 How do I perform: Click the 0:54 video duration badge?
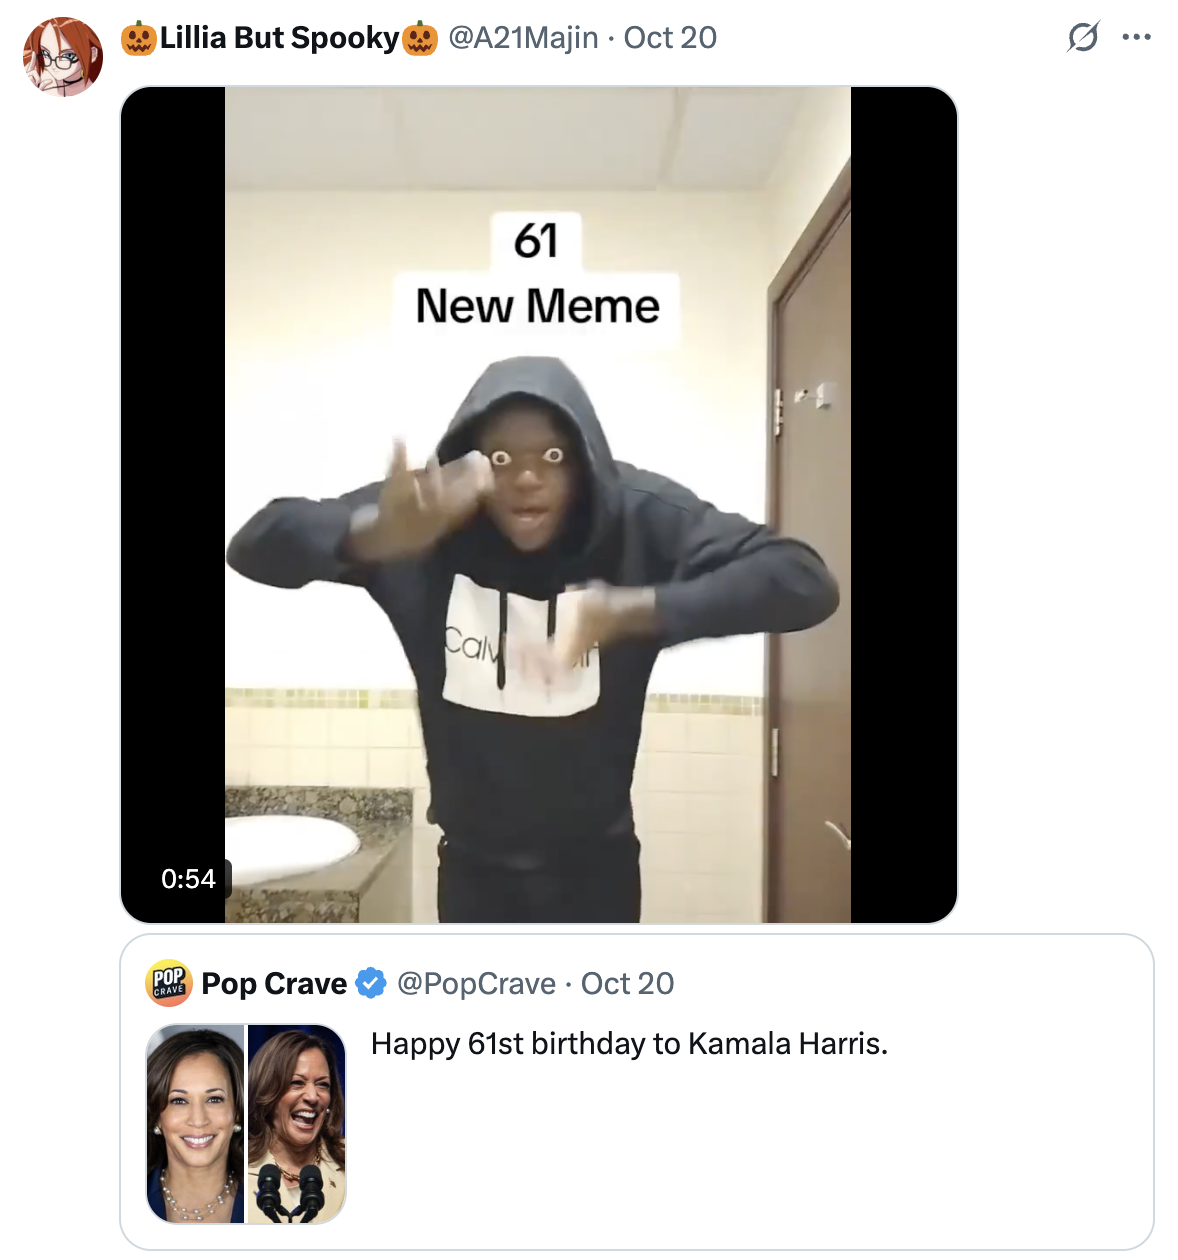pos(188,879)
